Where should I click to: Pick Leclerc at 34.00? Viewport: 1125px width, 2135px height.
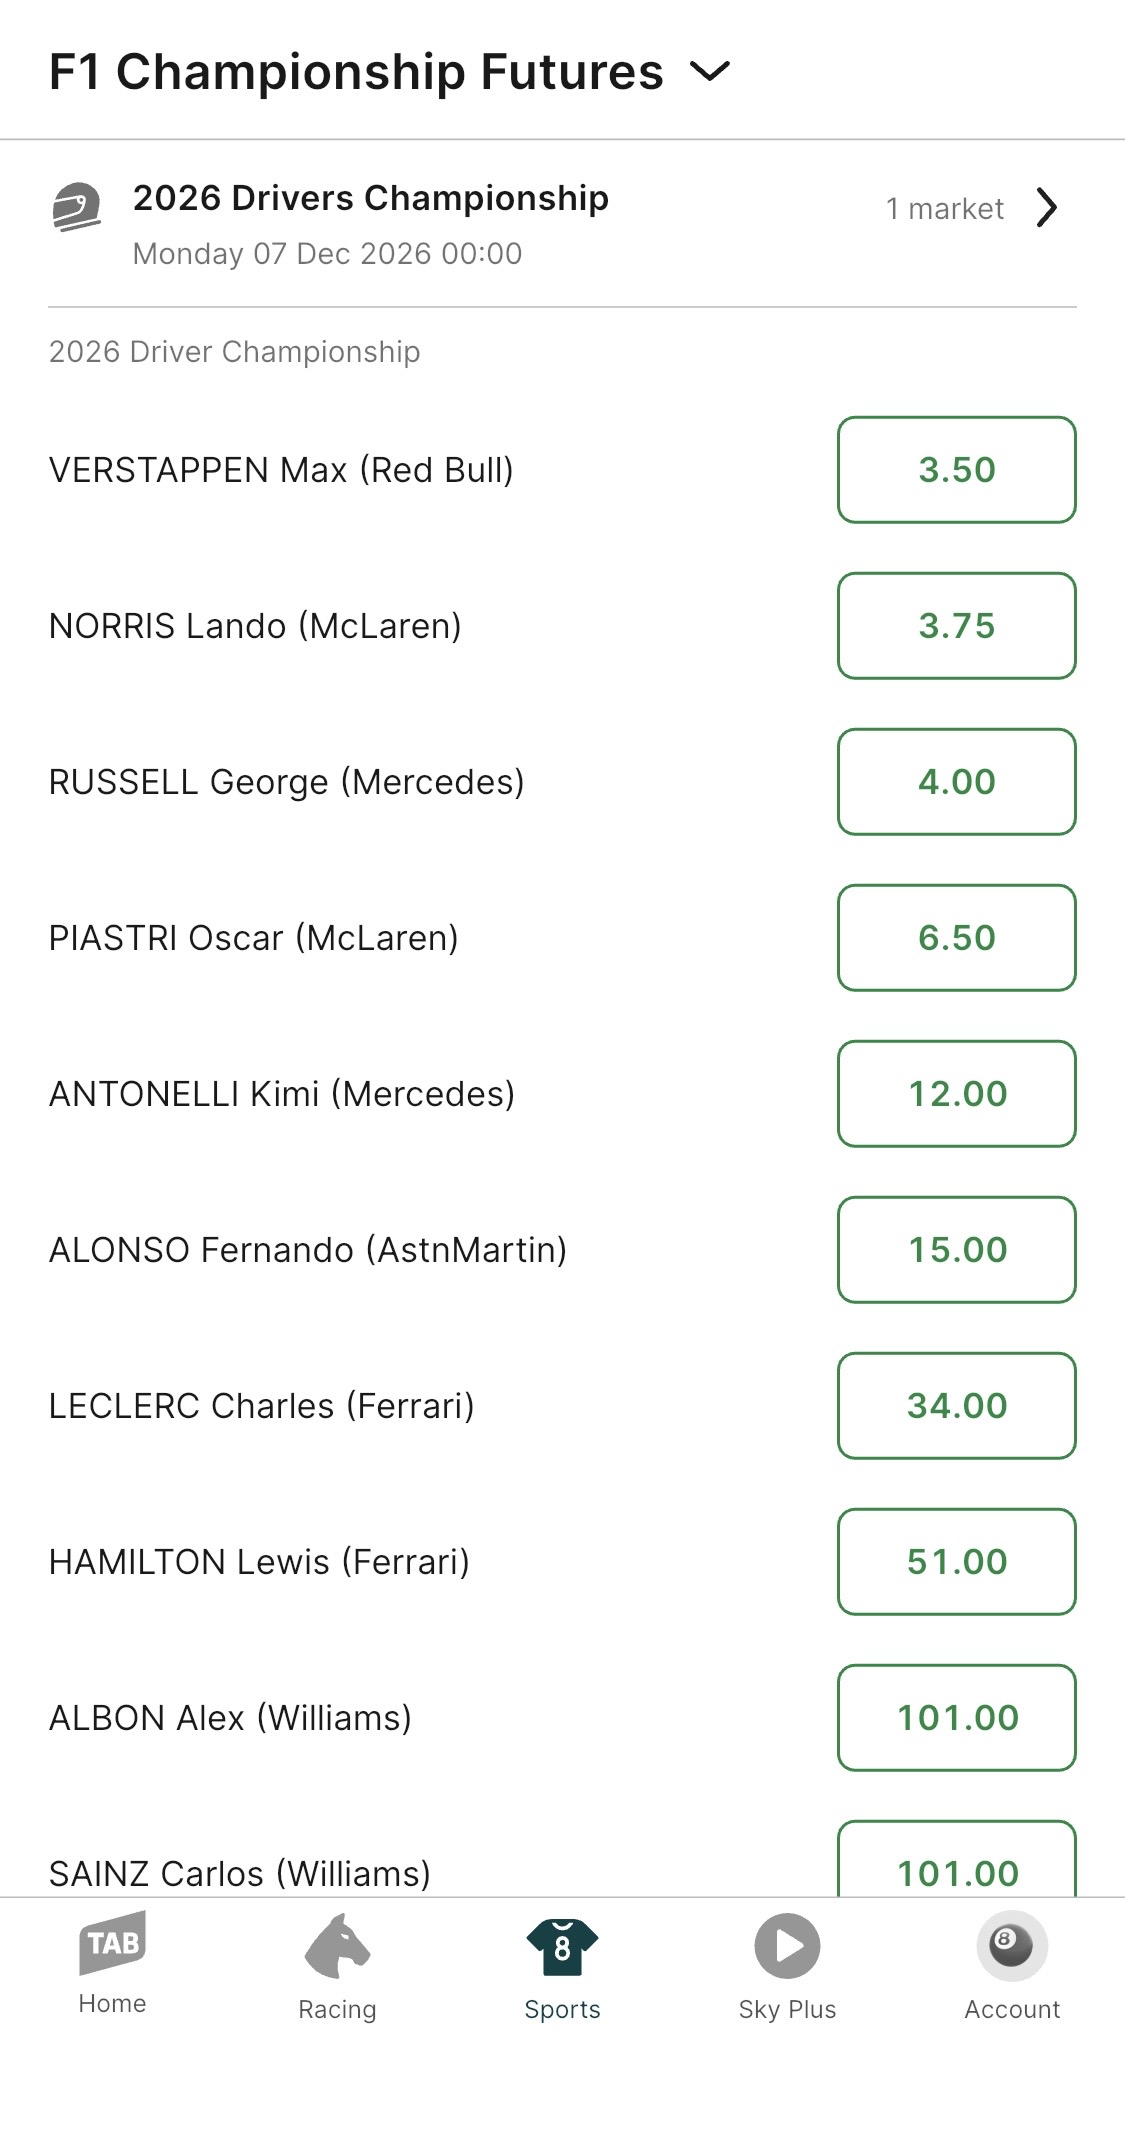point(956,1406)
